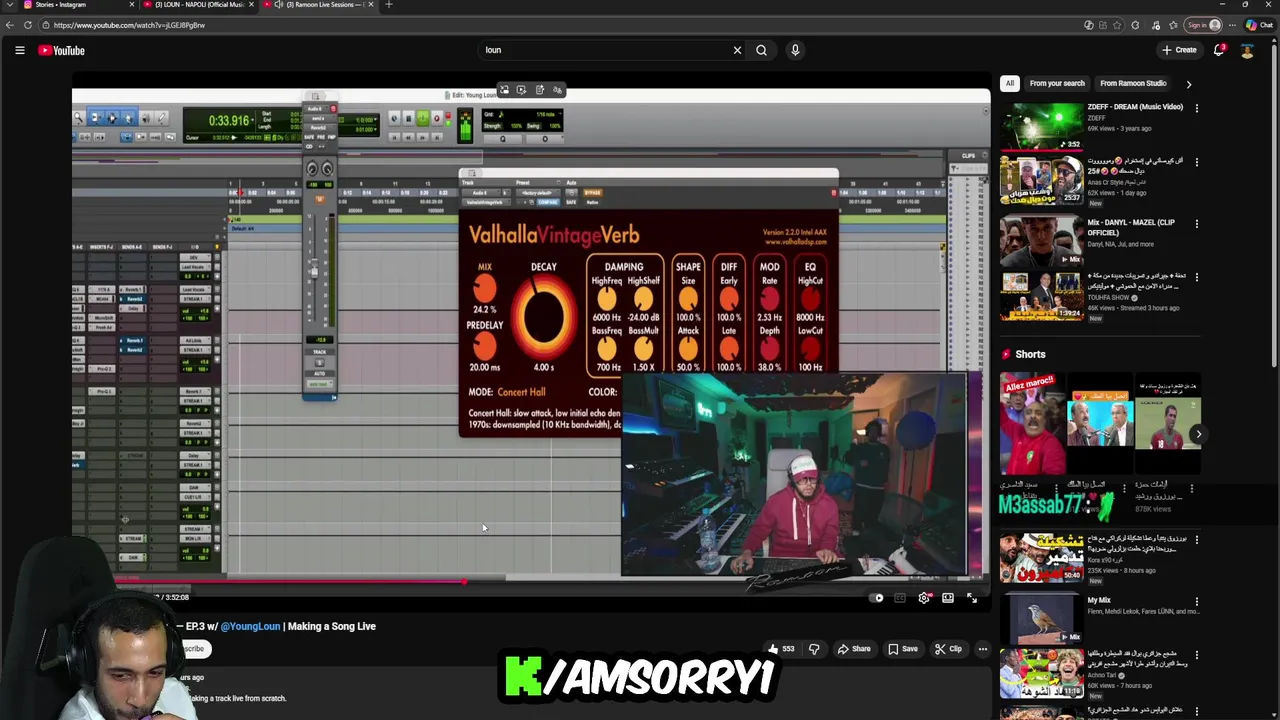
Task: Open the browser Copilot Chat button
Action: [x=1258, y=25]
